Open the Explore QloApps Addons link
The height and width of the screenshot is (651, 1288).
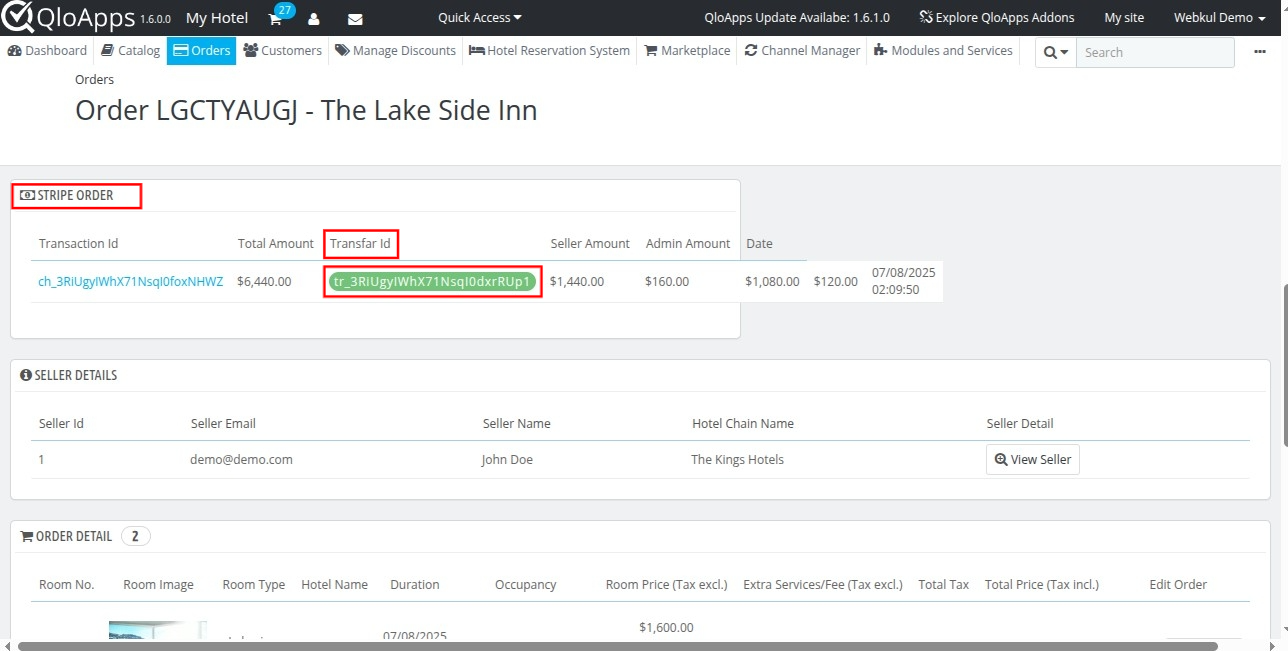(997, 18)
